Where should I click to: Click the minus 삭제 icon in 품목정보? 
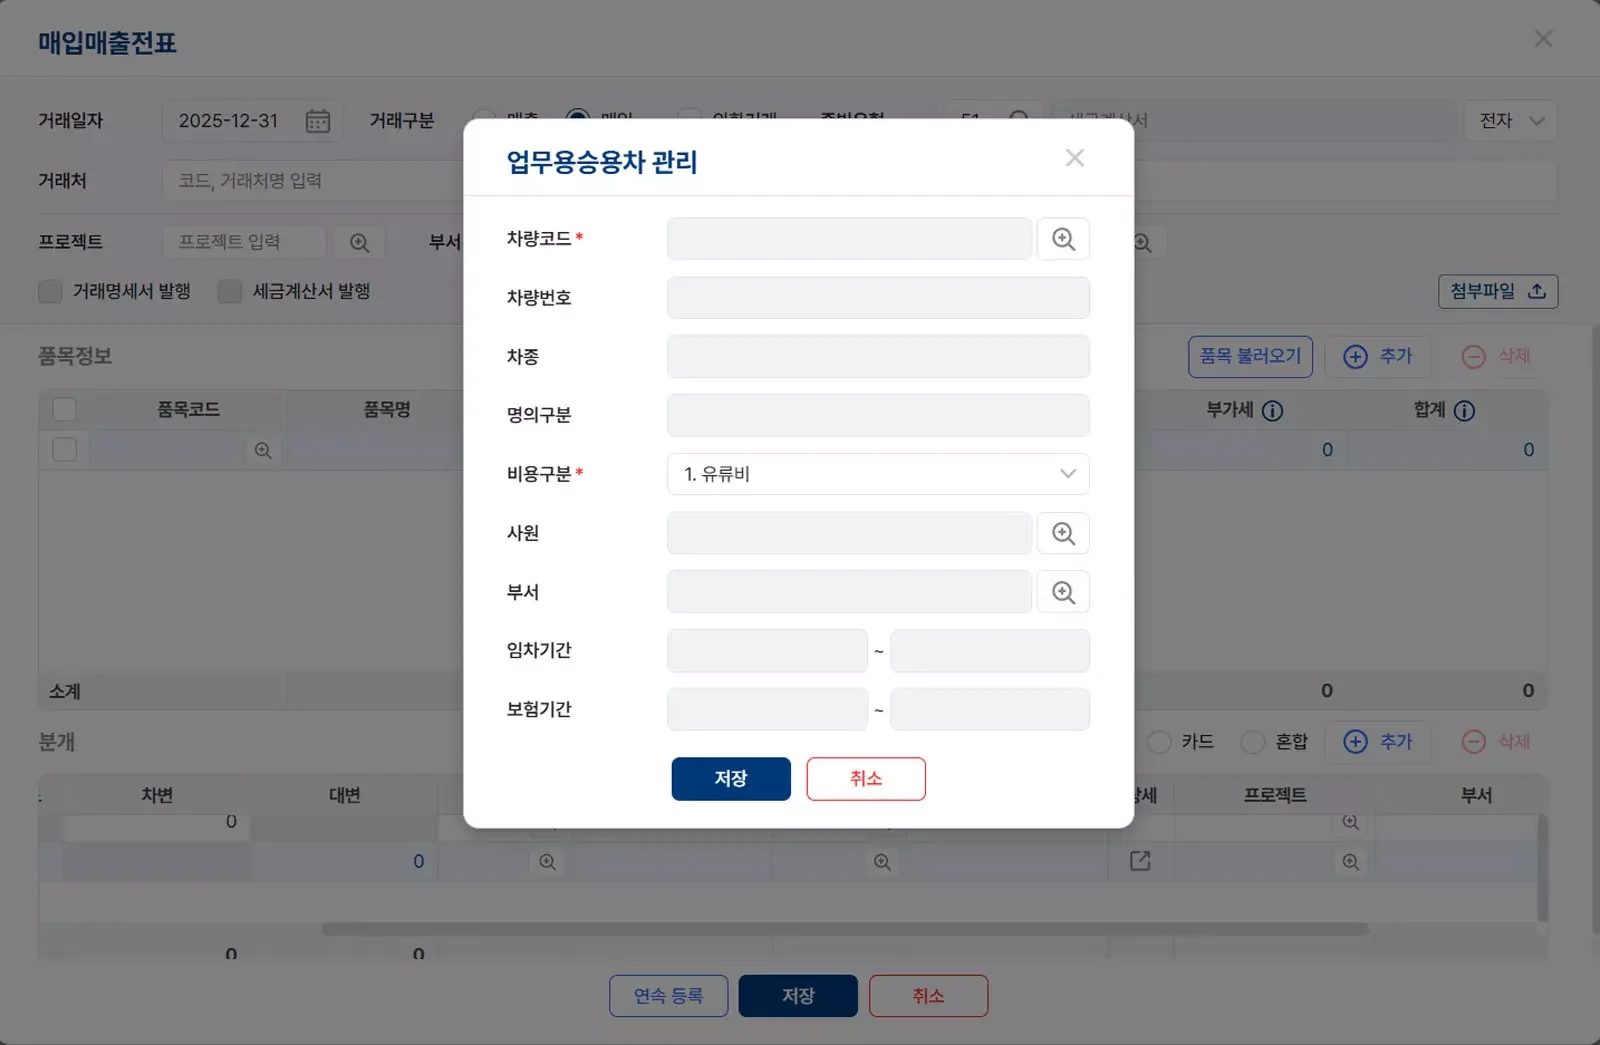[x=1473, y=356]
